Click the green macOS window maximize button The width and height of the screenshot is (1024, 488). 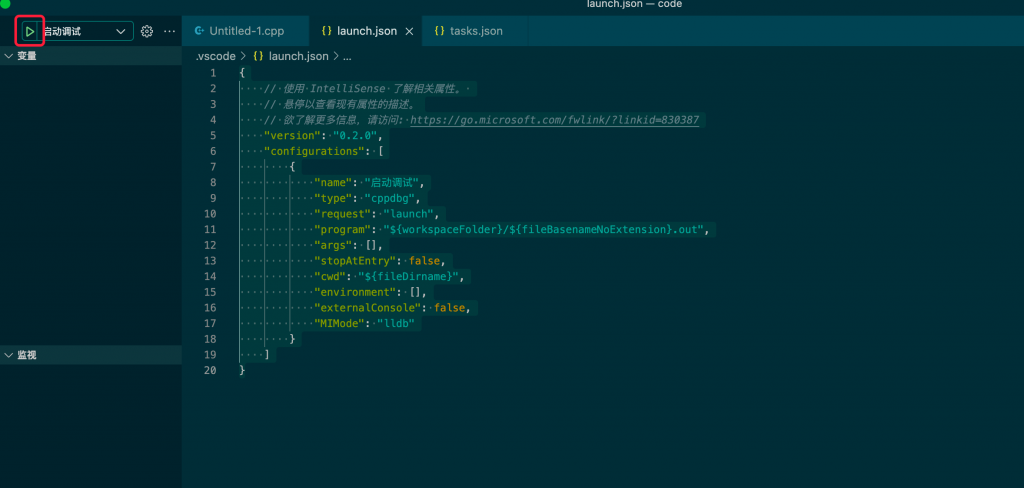[x=5, y=4]
